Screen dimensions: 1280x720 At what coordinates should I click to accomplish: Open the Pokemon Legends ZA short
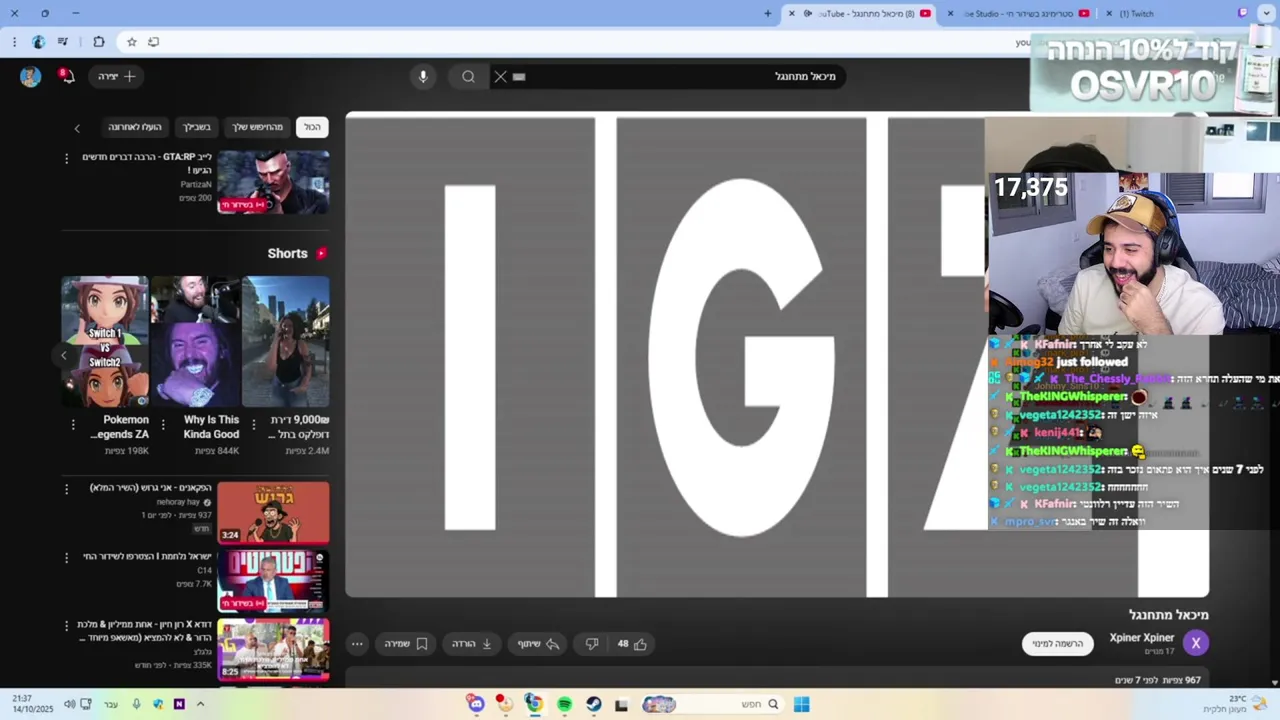coord(105,341)
